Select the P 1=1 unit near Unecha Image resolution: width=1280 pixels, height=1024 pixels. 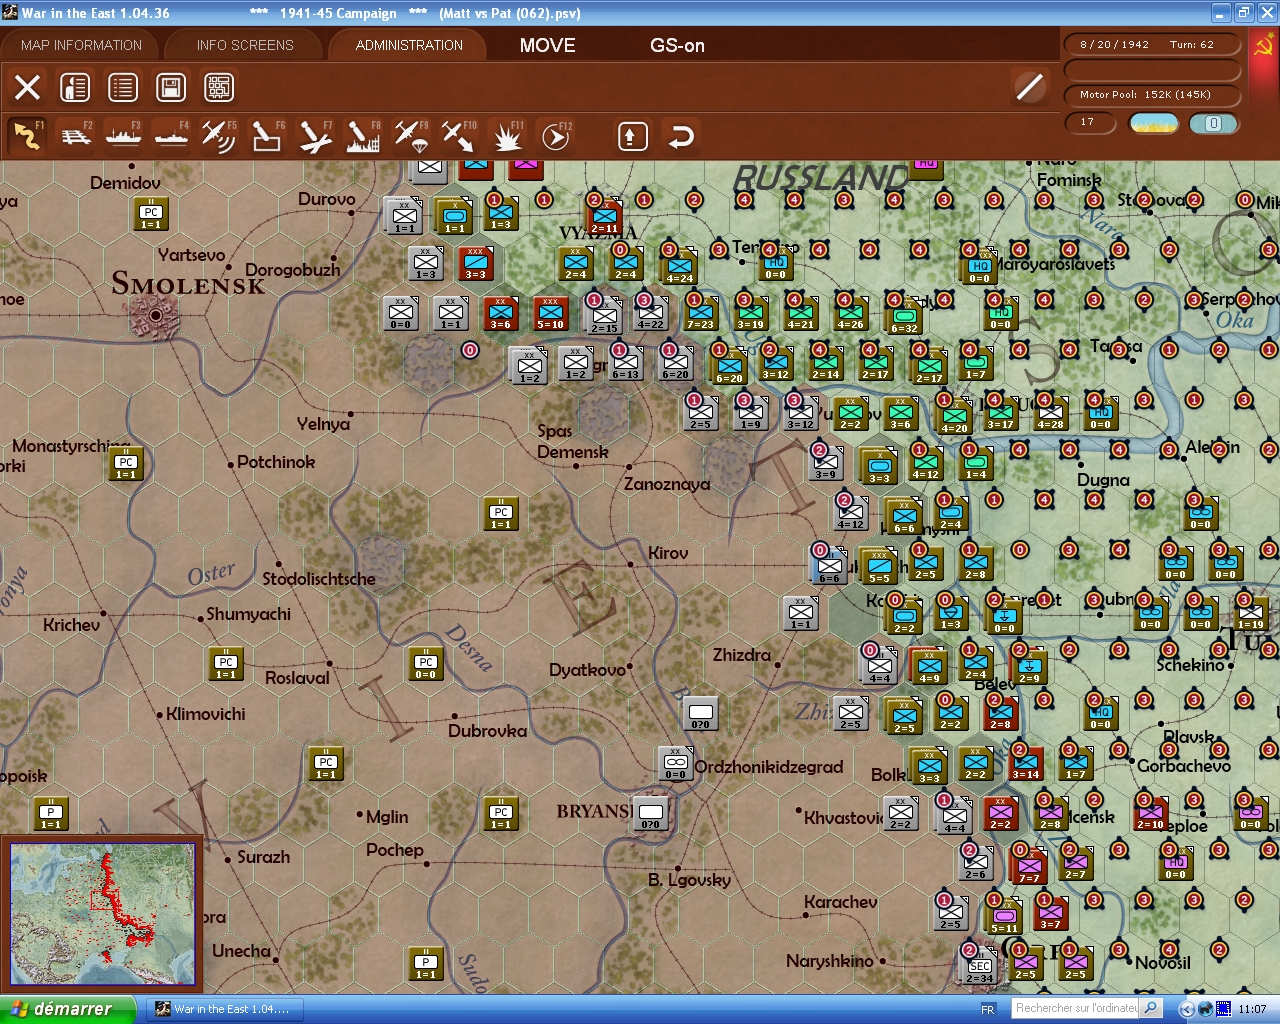pos(426,964)
